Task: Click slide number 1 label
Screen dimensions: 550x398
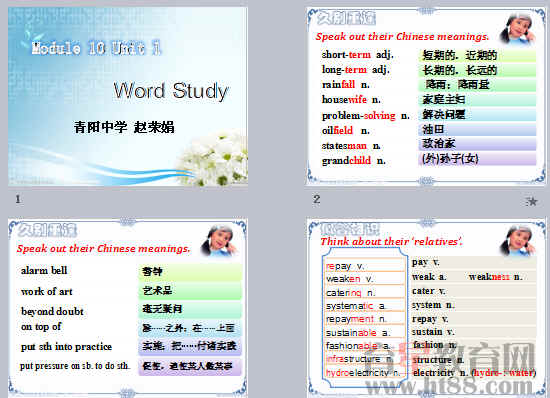Action: click(x=18, y=199)
